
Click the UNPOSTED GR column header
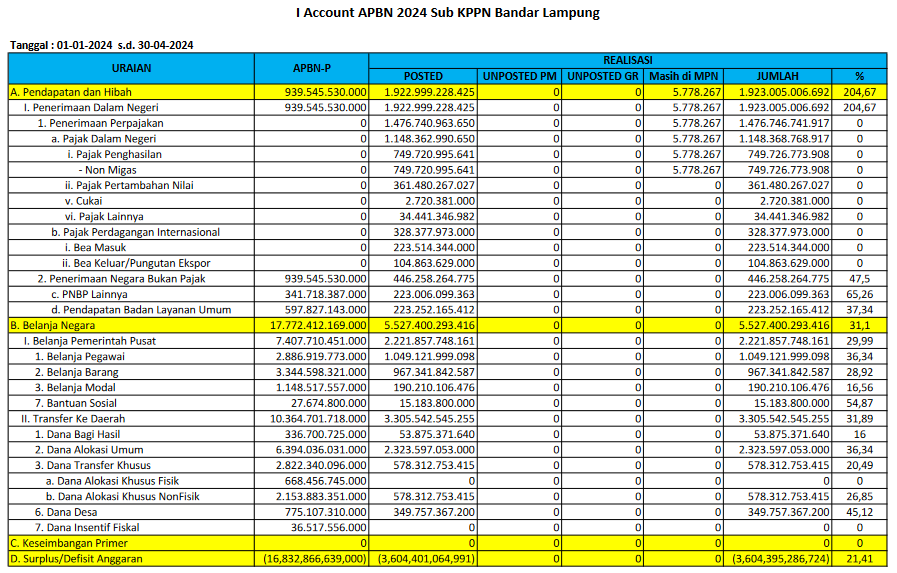602,76
